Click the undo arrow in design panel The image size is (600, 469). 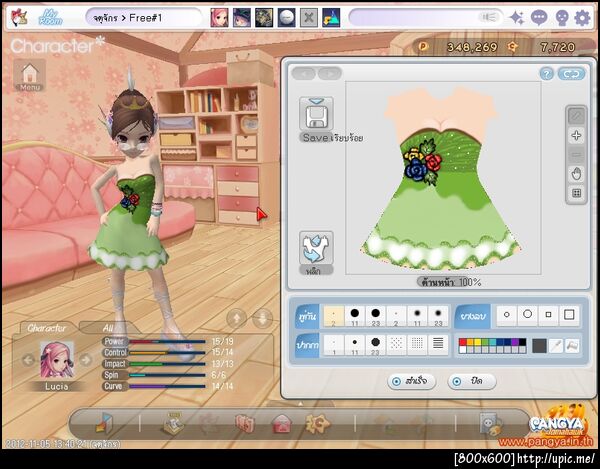(304, 73)
